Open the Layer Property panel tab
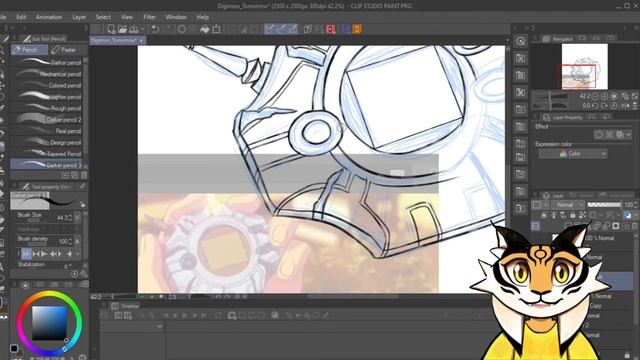640x360 pixels. [563, 117]
